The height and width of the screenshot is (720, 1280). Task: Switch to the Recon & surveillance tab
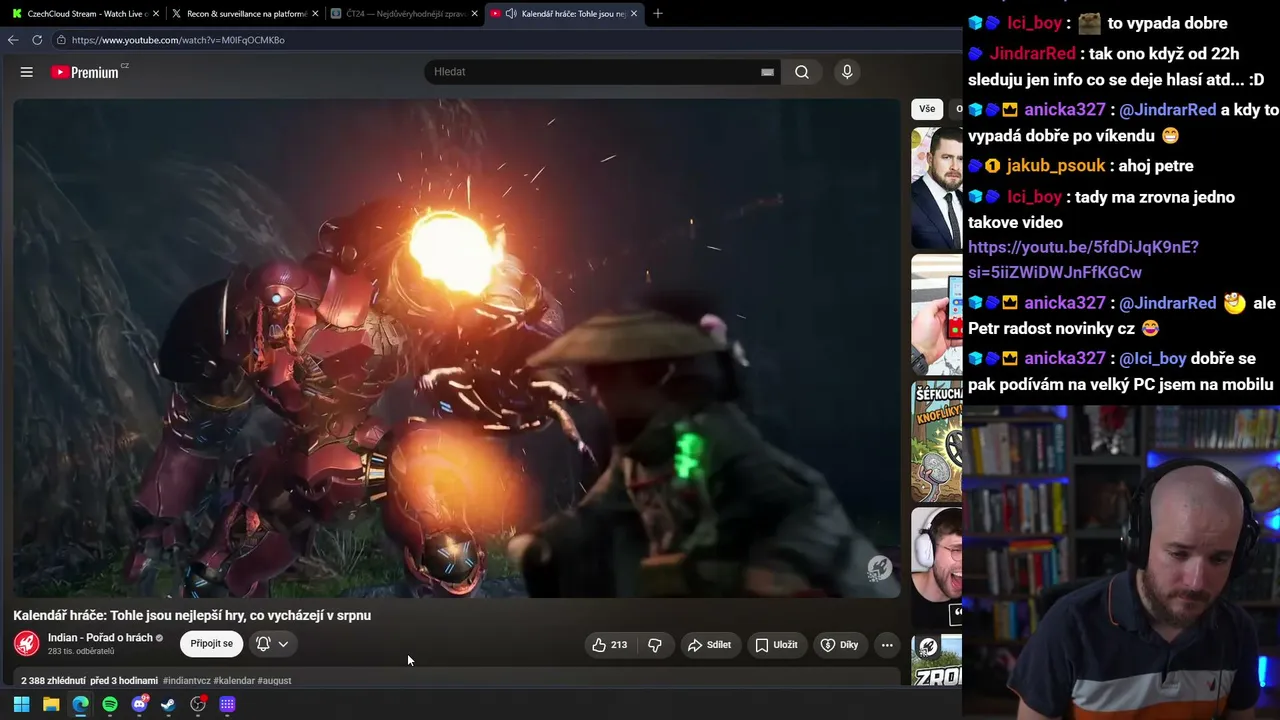[244, 14]
